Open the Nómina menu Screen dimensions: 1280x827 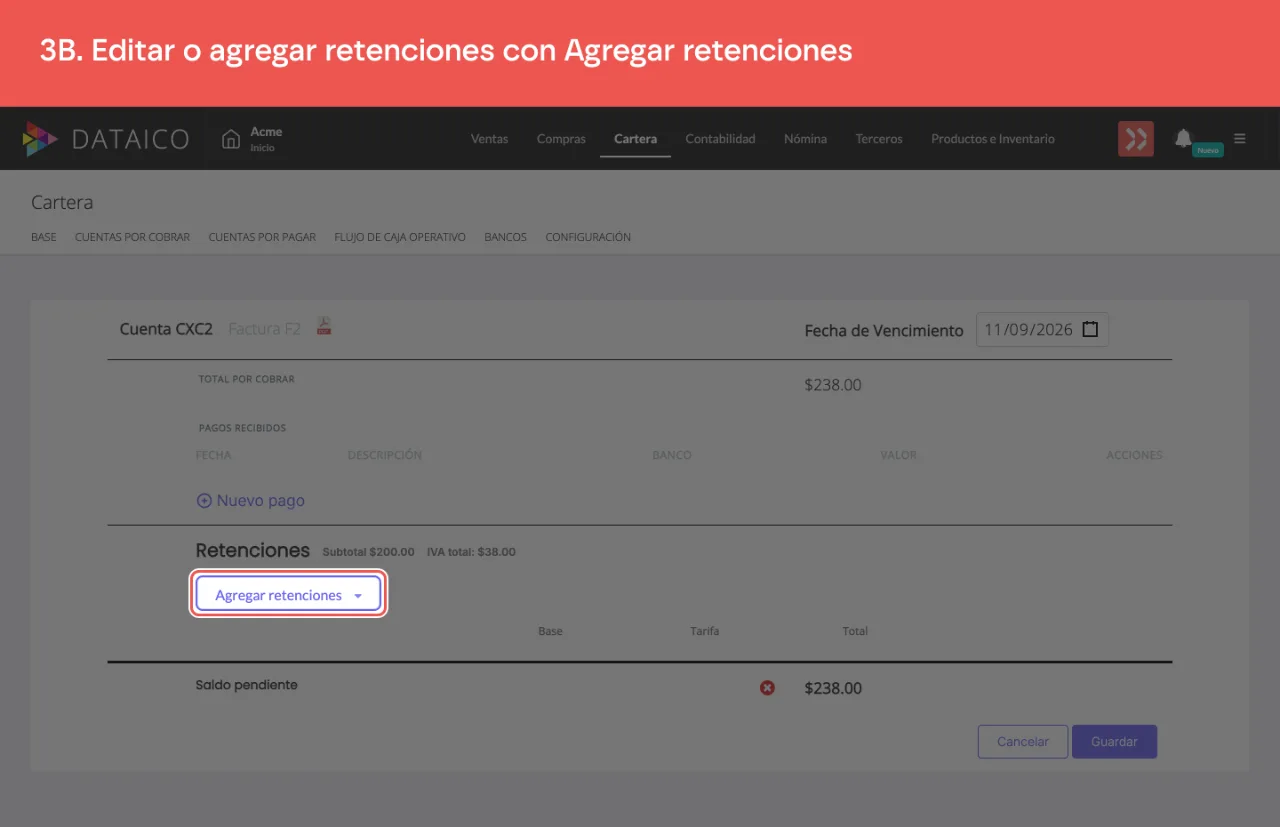[805, 139]
